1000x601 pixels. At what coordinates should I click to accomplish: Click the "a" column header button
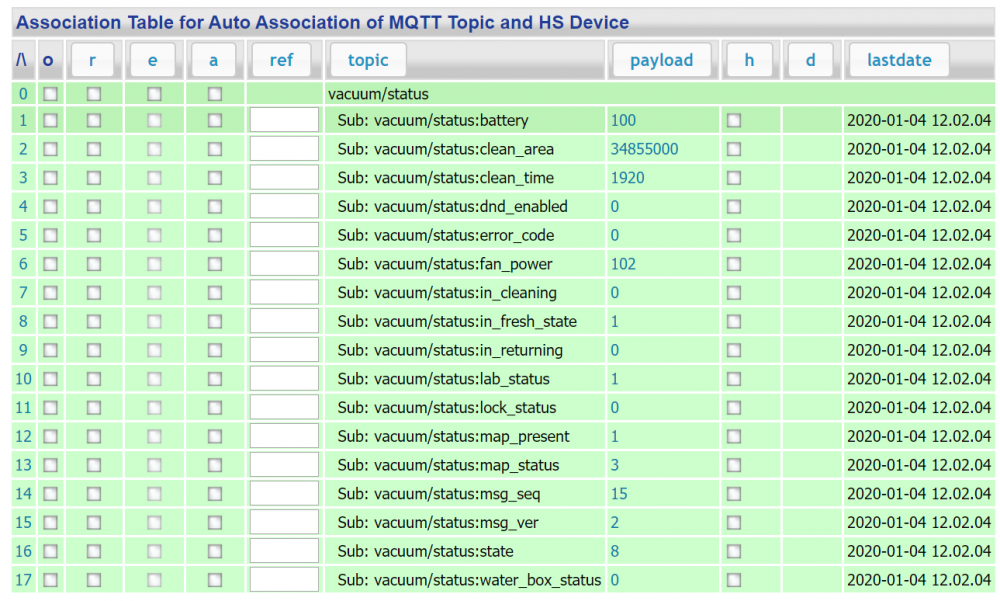(x=213, y=60)
